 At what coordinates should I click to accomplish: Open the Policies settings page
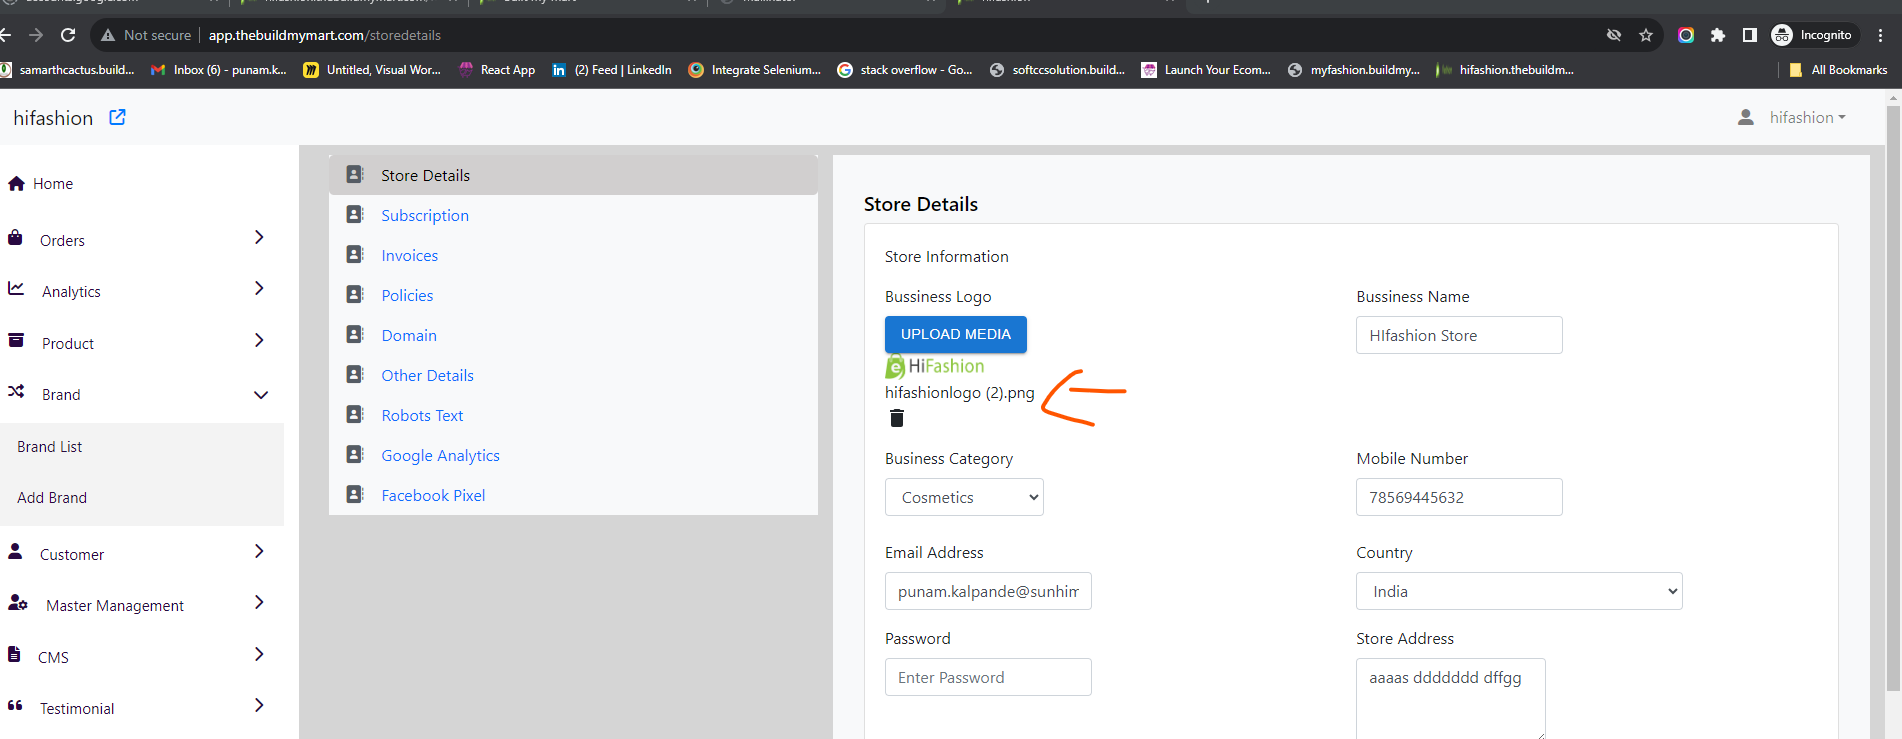pos(407,295)
